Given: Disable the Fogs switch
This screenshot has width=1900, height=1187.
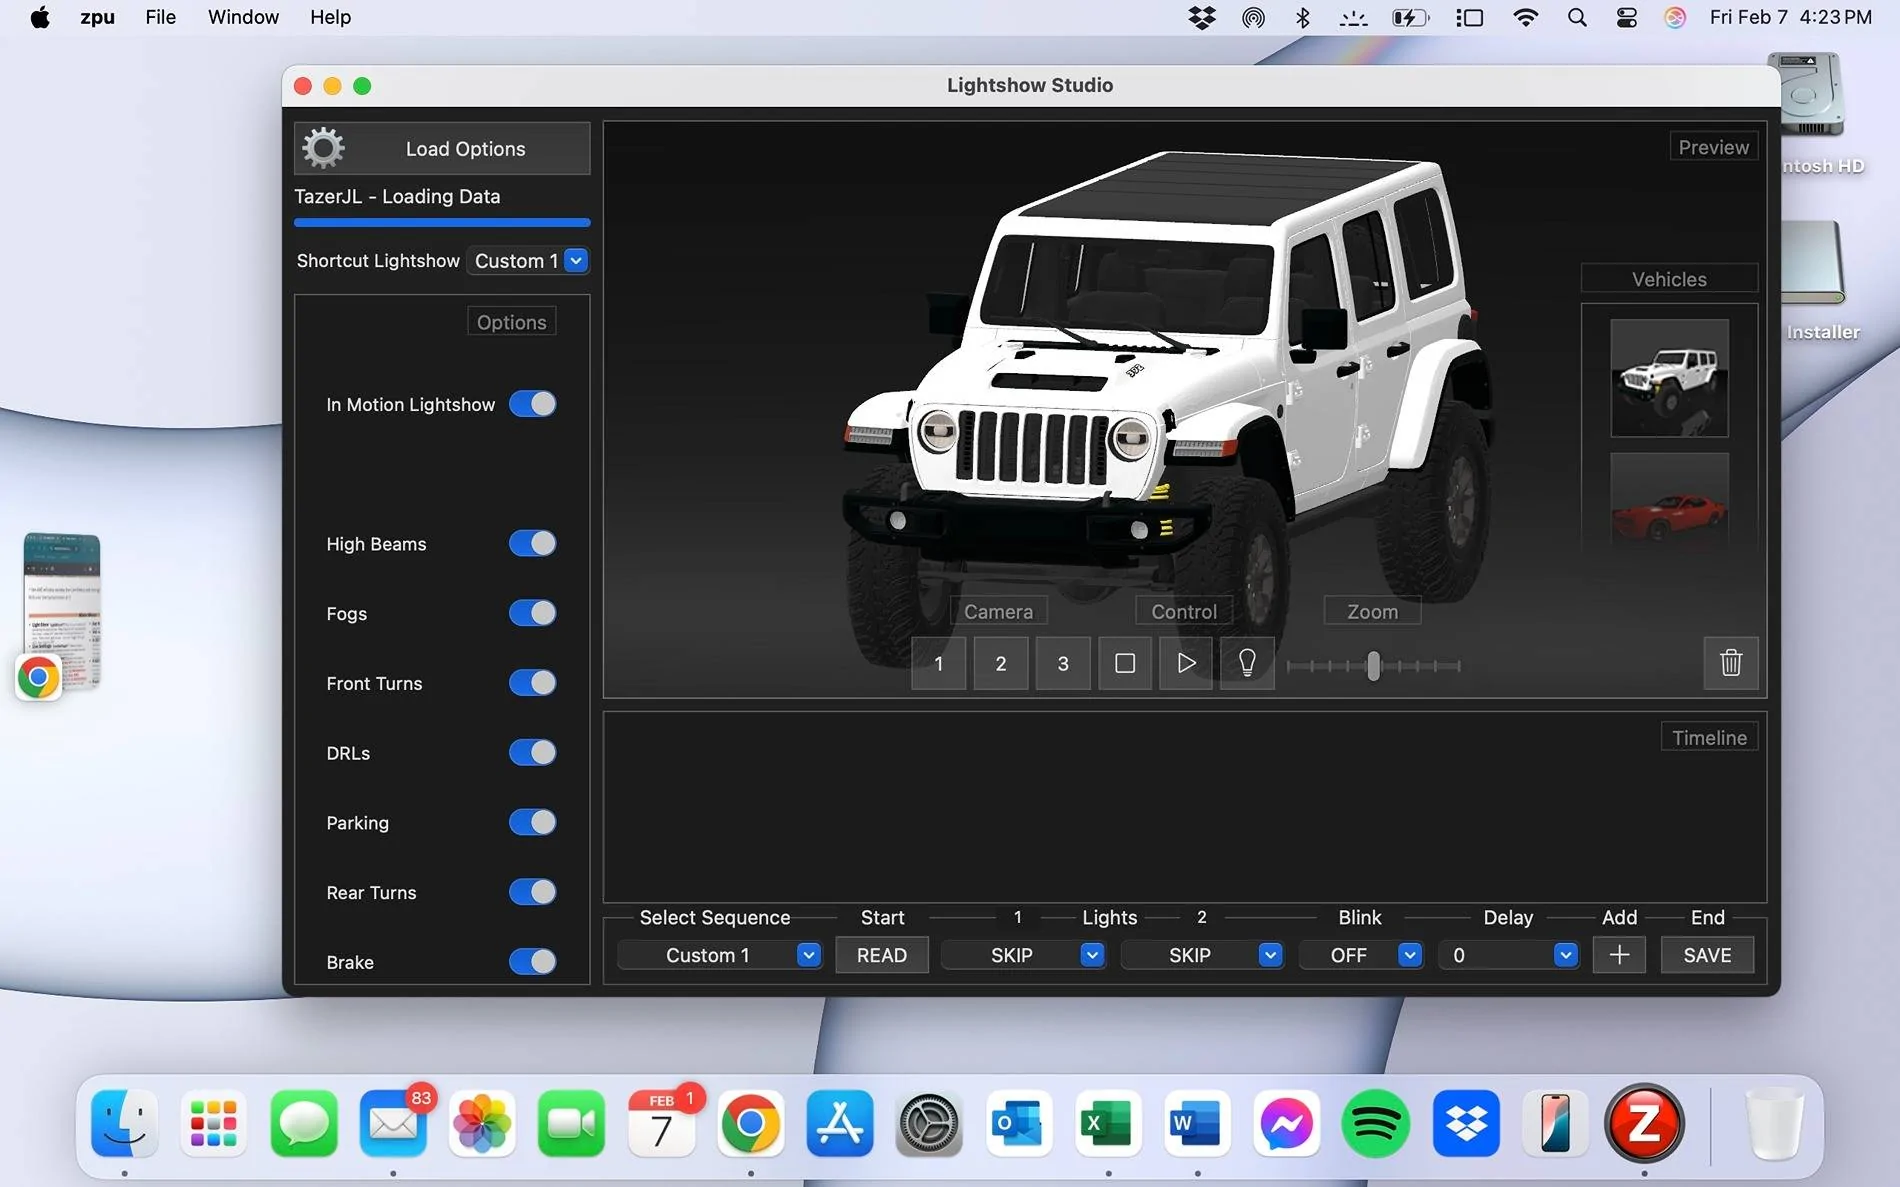Looking at the screenshot, I should pyautogui.click(x=532, y=613).
